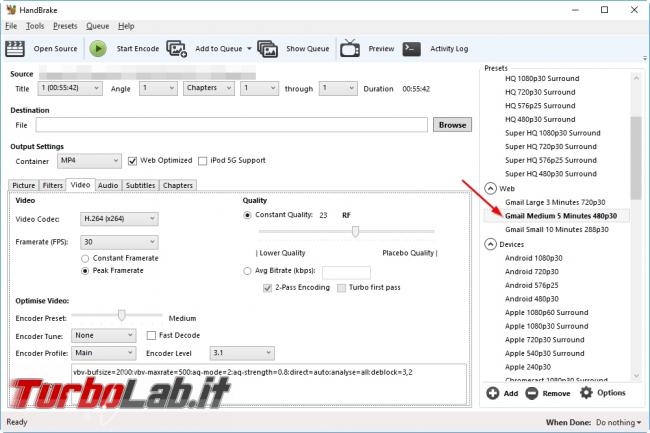Open the start chapter dropdown before 'through'
This screenshot has height=433, width=650.
point(260,88)
